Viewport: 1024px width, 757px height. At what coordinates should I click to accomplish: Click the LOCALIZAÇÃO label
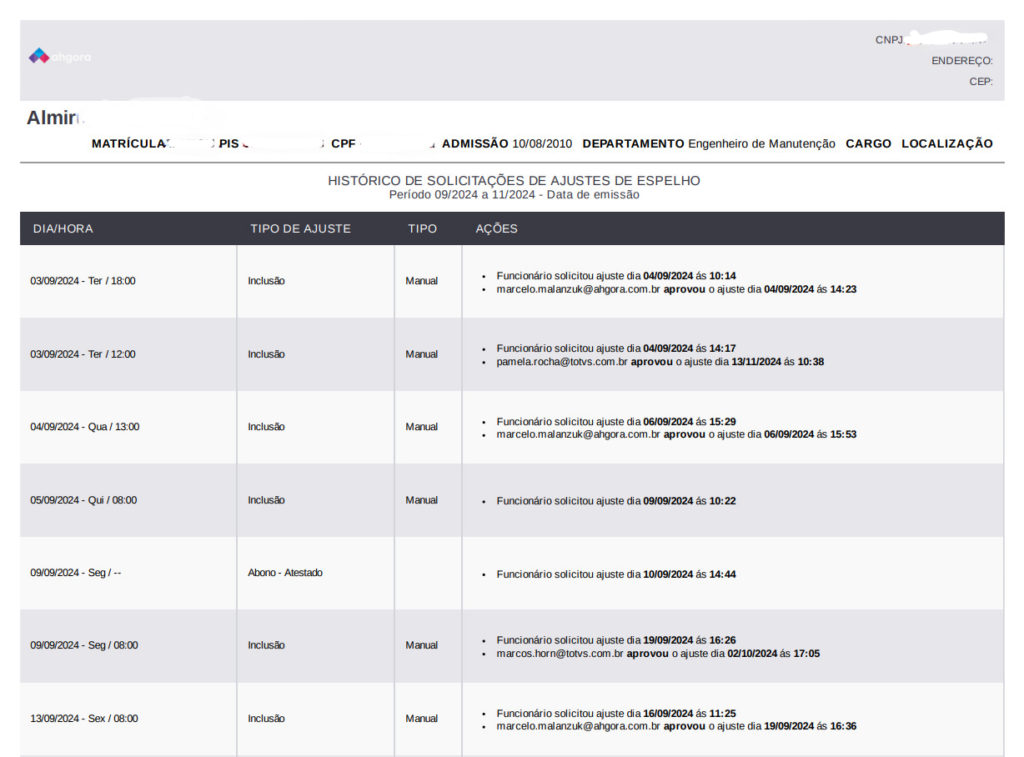point(946,144)
